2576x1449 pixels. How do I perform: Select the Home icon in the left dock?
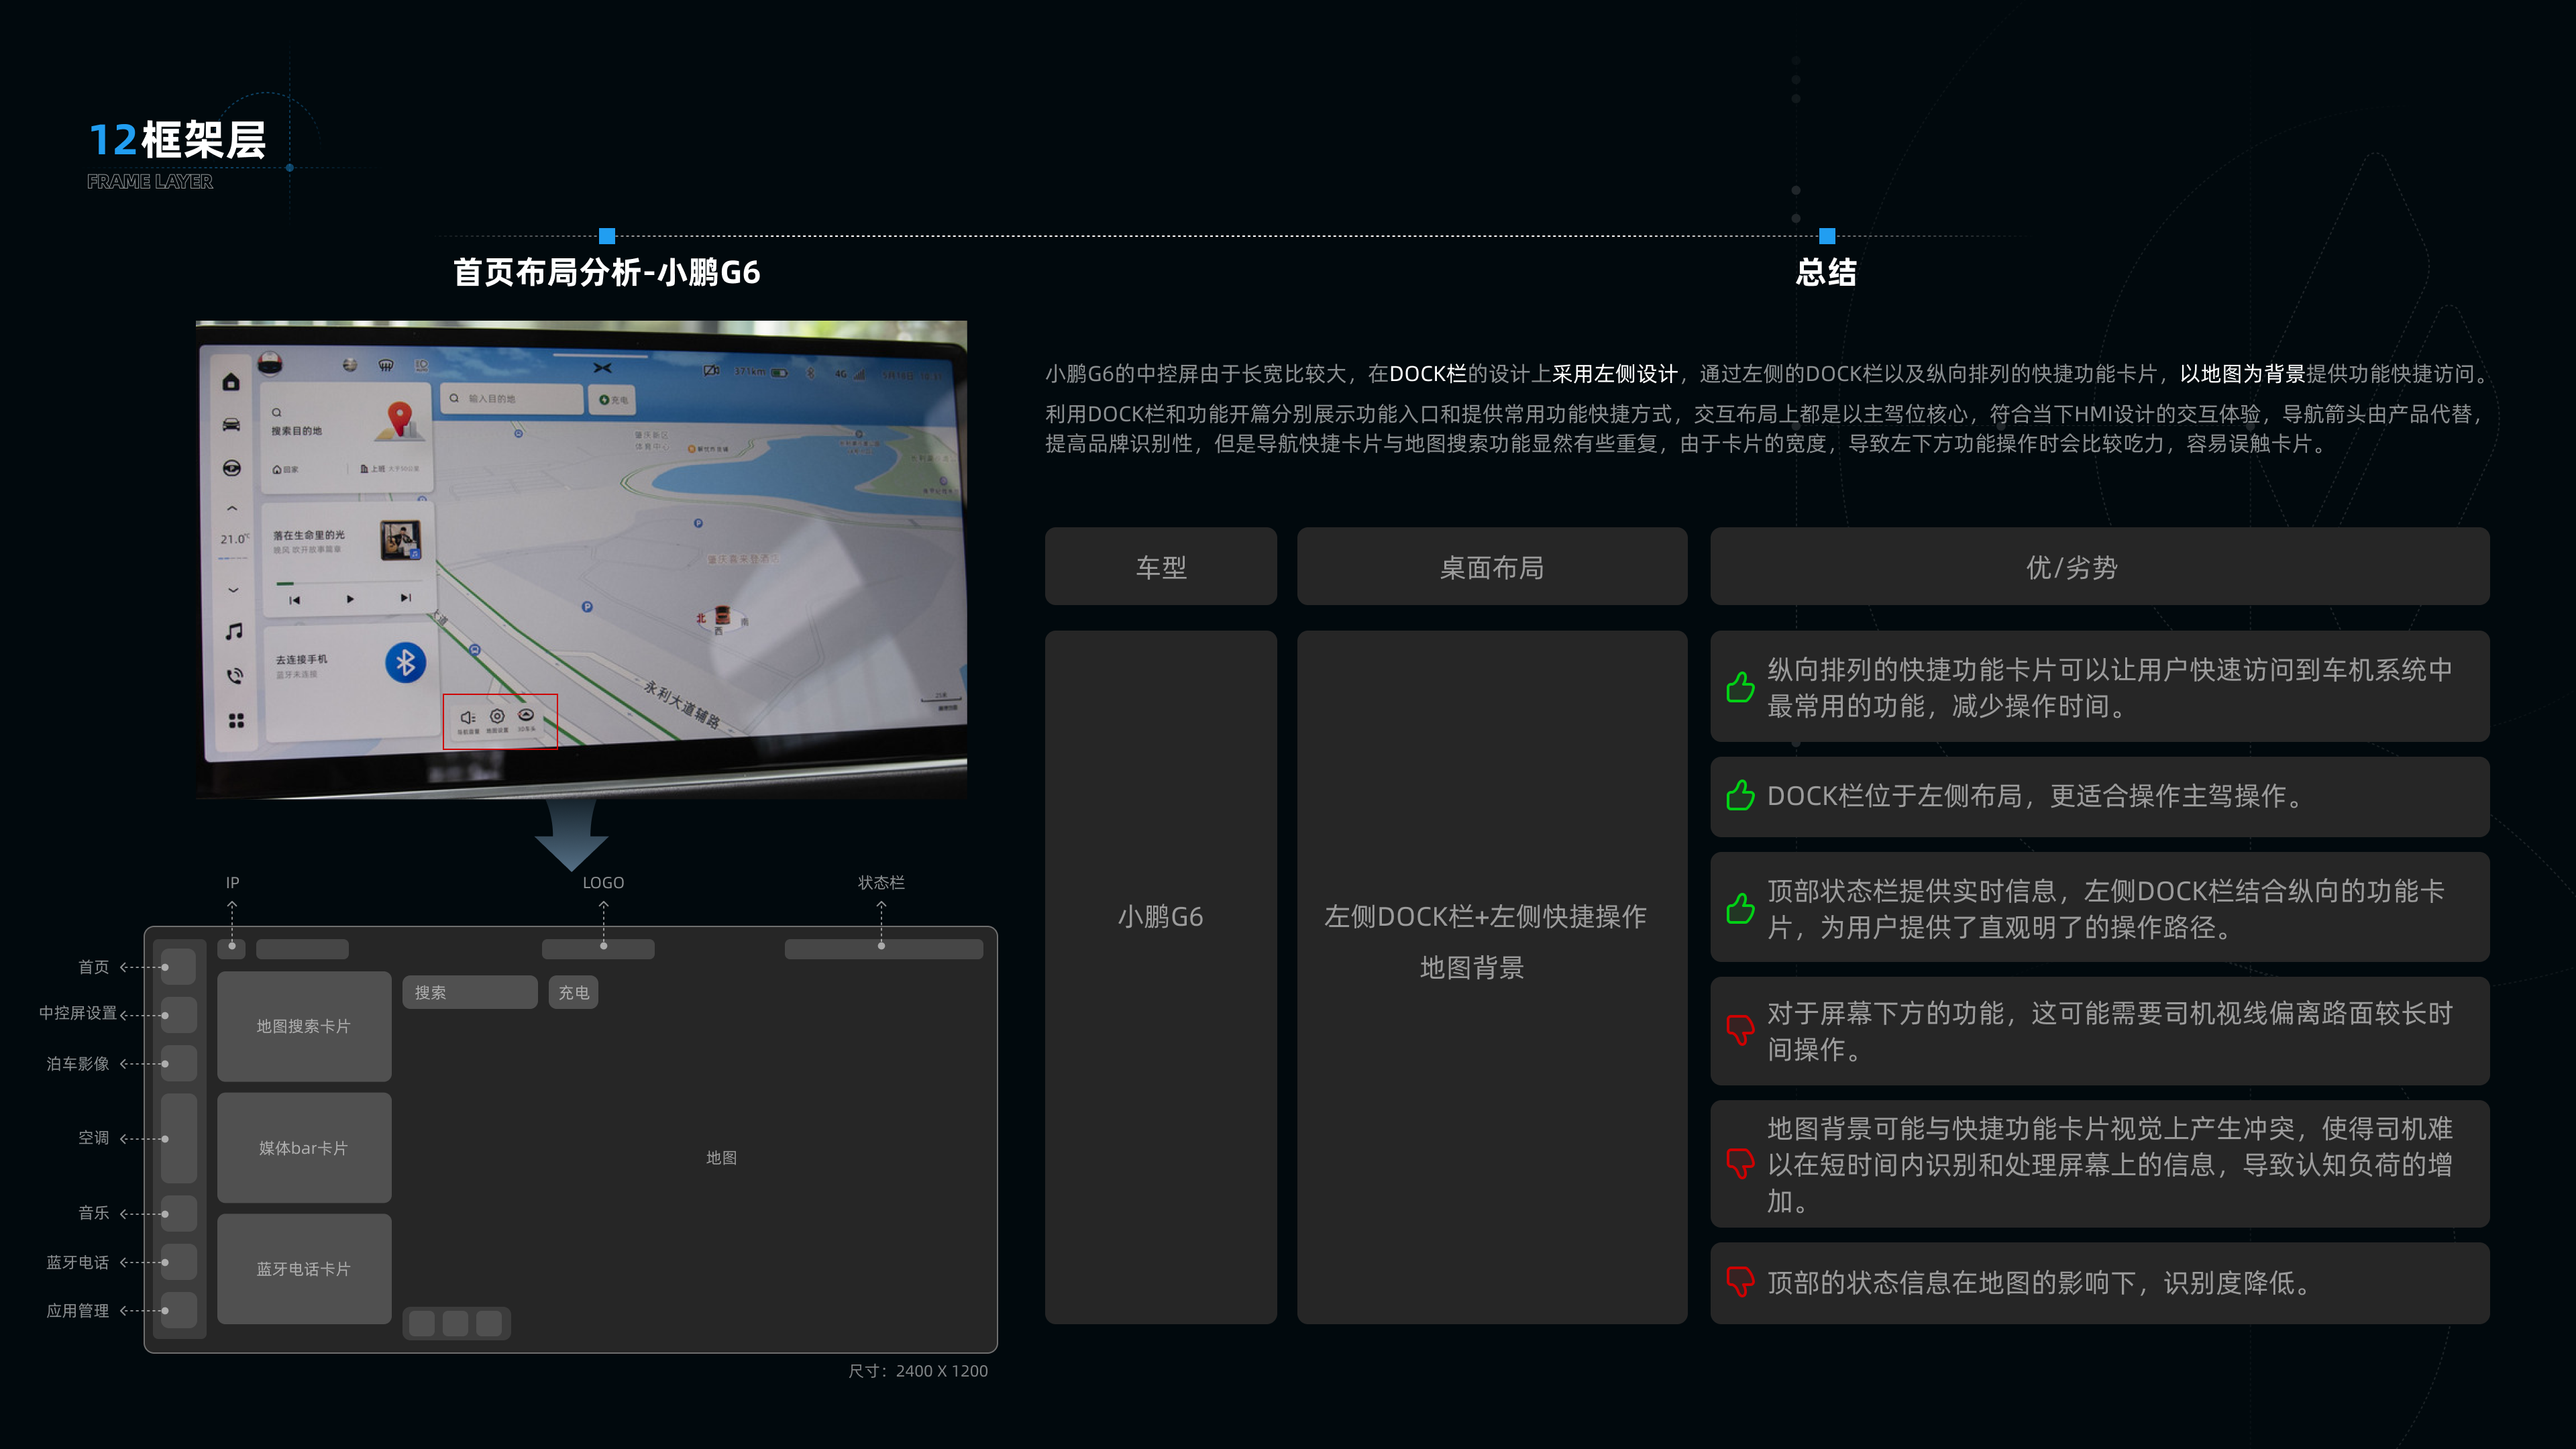(x=232, y=384)
